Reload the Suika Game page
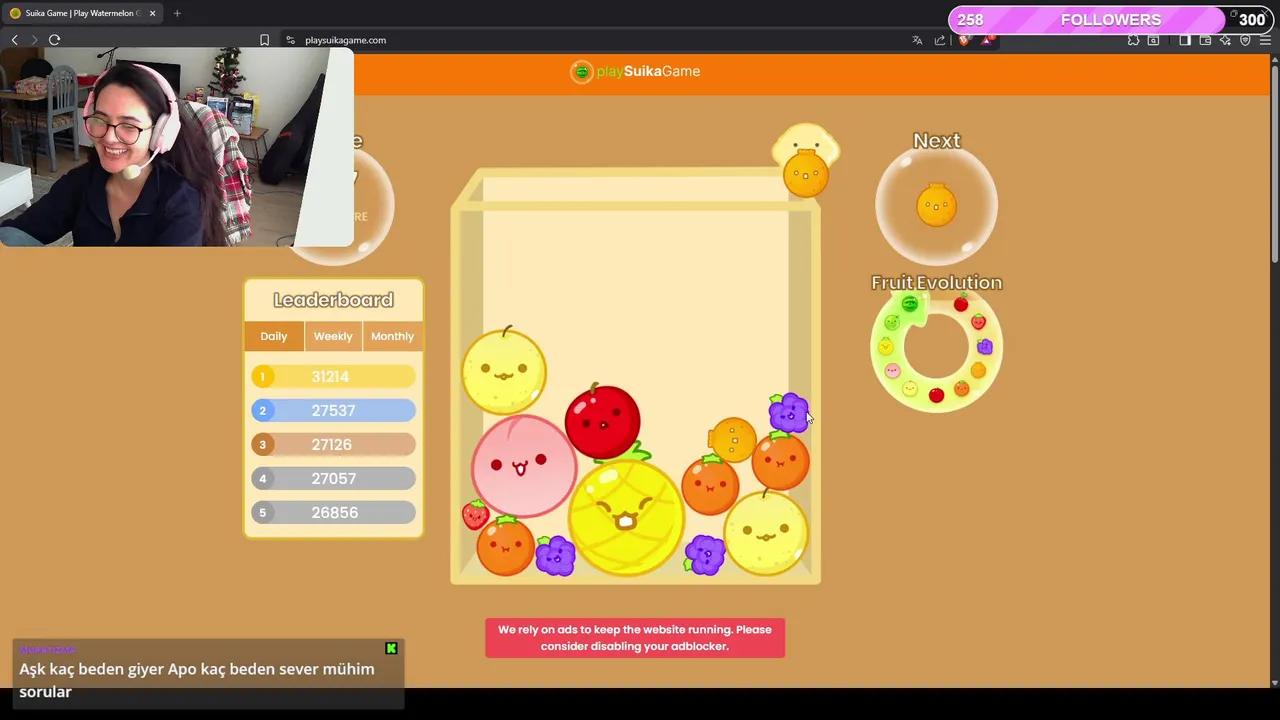The image size is (1280, 720). (54, 40)
